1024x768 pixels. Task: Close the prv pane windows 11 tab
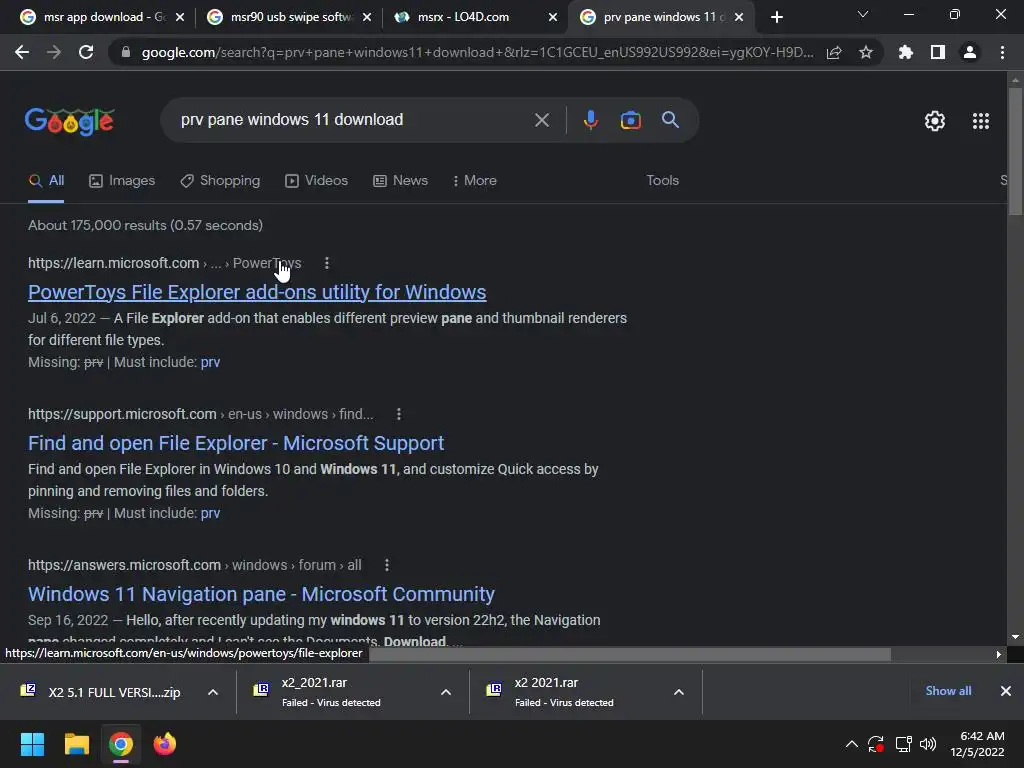(x=739, y=18)
